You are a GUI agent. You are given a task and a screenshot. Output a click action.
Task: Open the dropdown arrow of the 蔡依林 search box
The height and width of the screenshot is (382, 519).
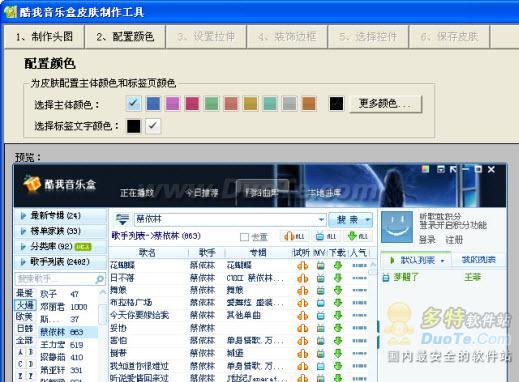coord(321,219)
